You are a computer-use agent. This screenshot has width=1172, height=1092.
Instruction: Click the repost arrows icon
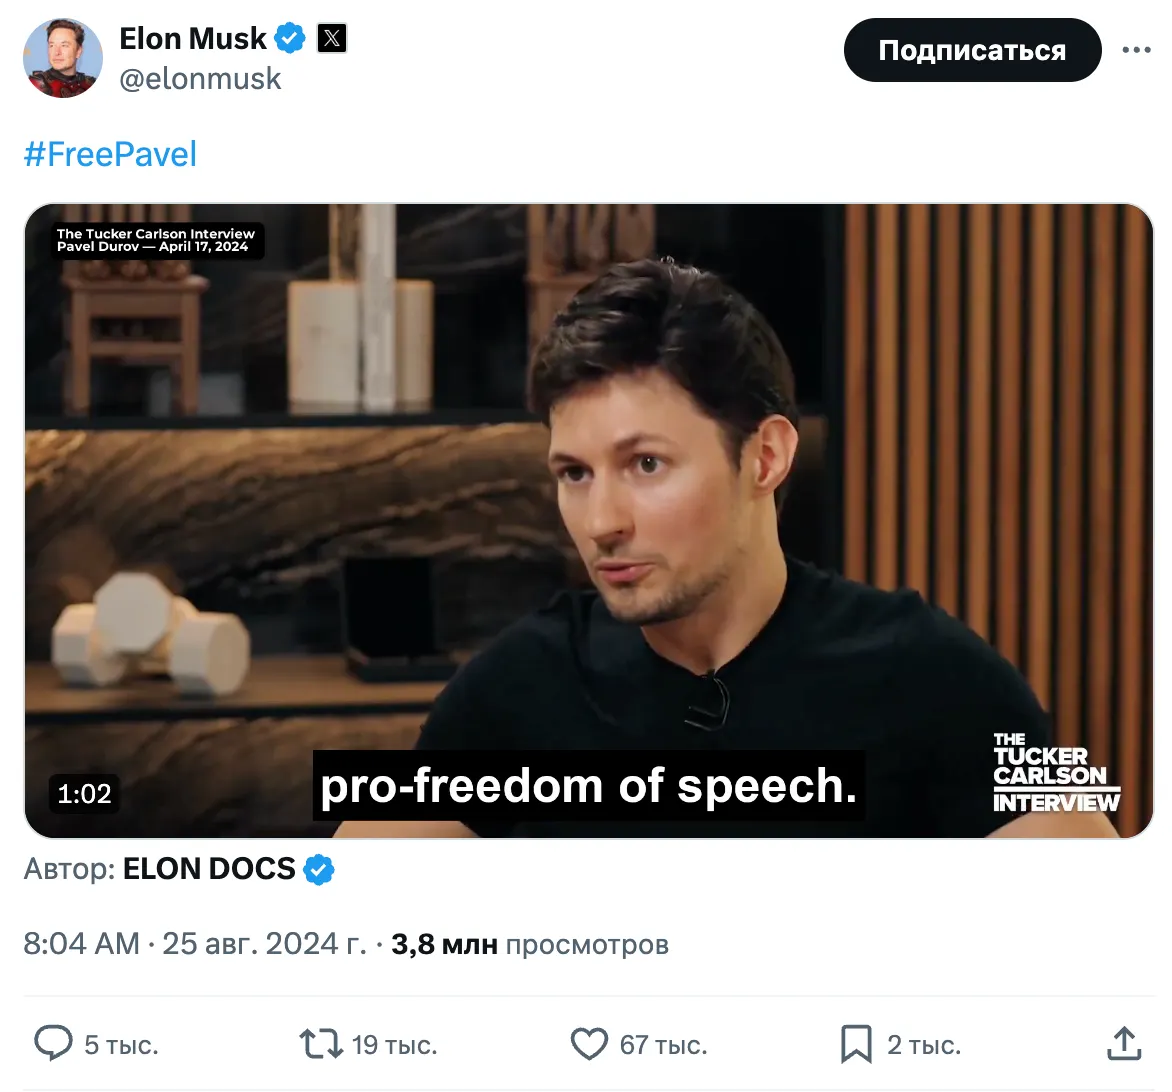[321, 1043]
